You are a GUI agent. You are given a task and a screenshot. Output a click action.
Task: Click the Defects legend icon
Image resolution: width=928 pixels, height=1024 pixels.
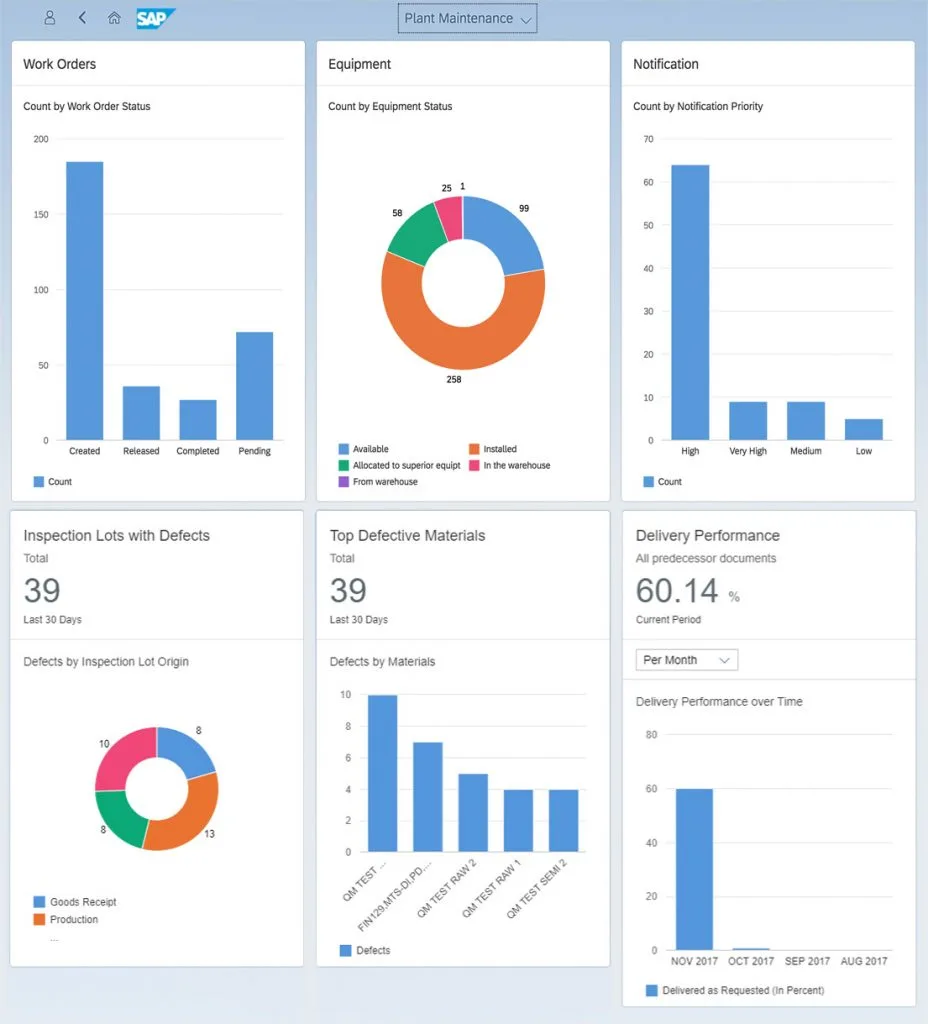(x=346, y=950)
